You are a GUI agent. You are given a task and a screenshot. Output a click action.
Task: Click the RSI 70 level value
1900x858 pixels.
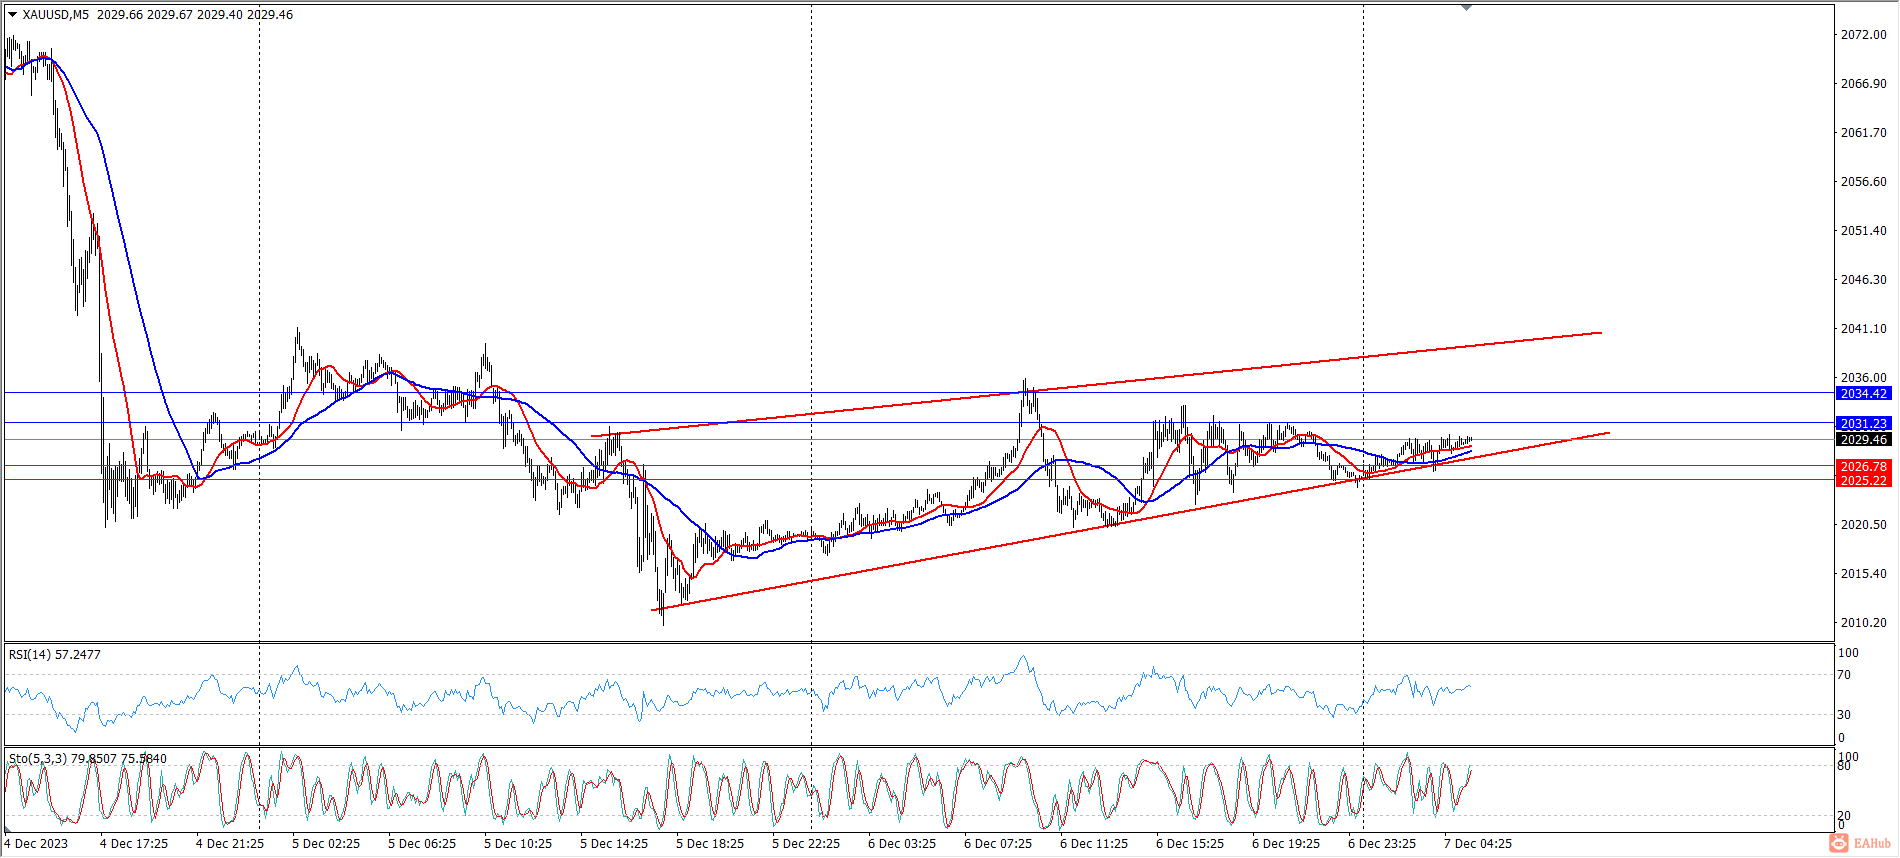pos(1845,675)
